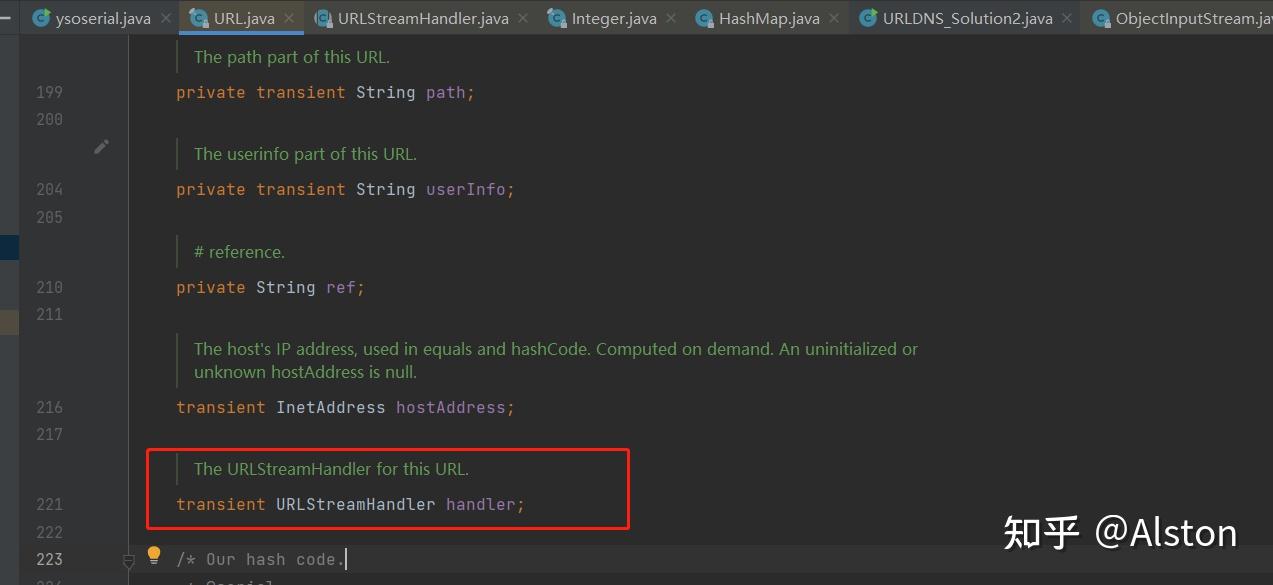Click the 'hostAddress' field name

pos(451,407)
